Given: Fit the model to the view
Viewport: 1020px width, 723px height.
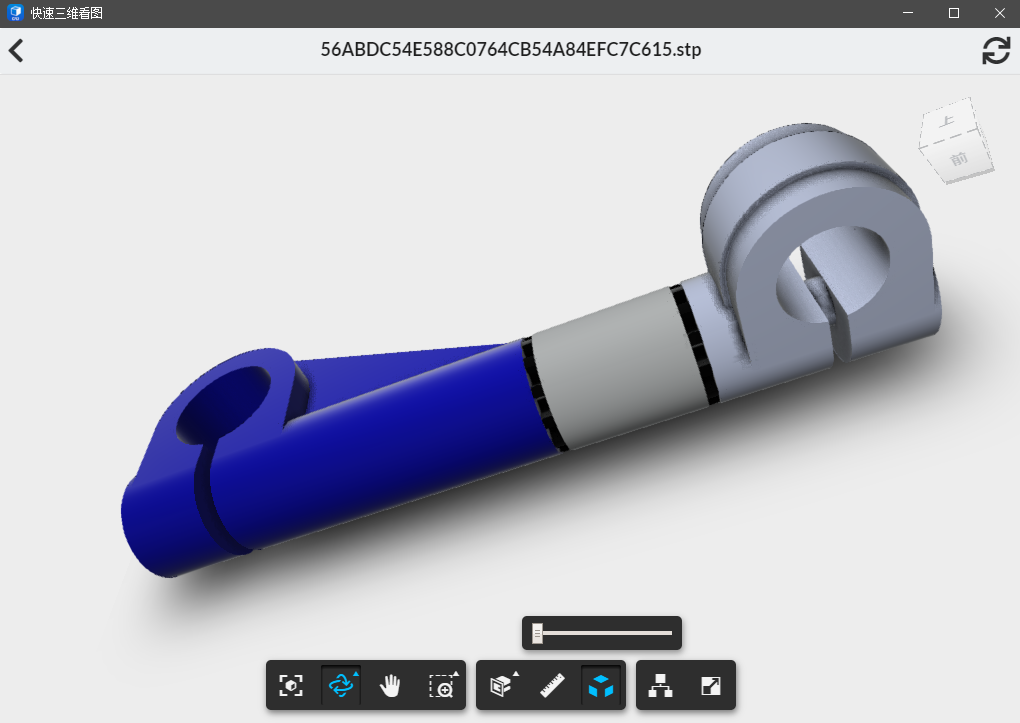Looking at the screenshot, I should (x=291, y=685).
